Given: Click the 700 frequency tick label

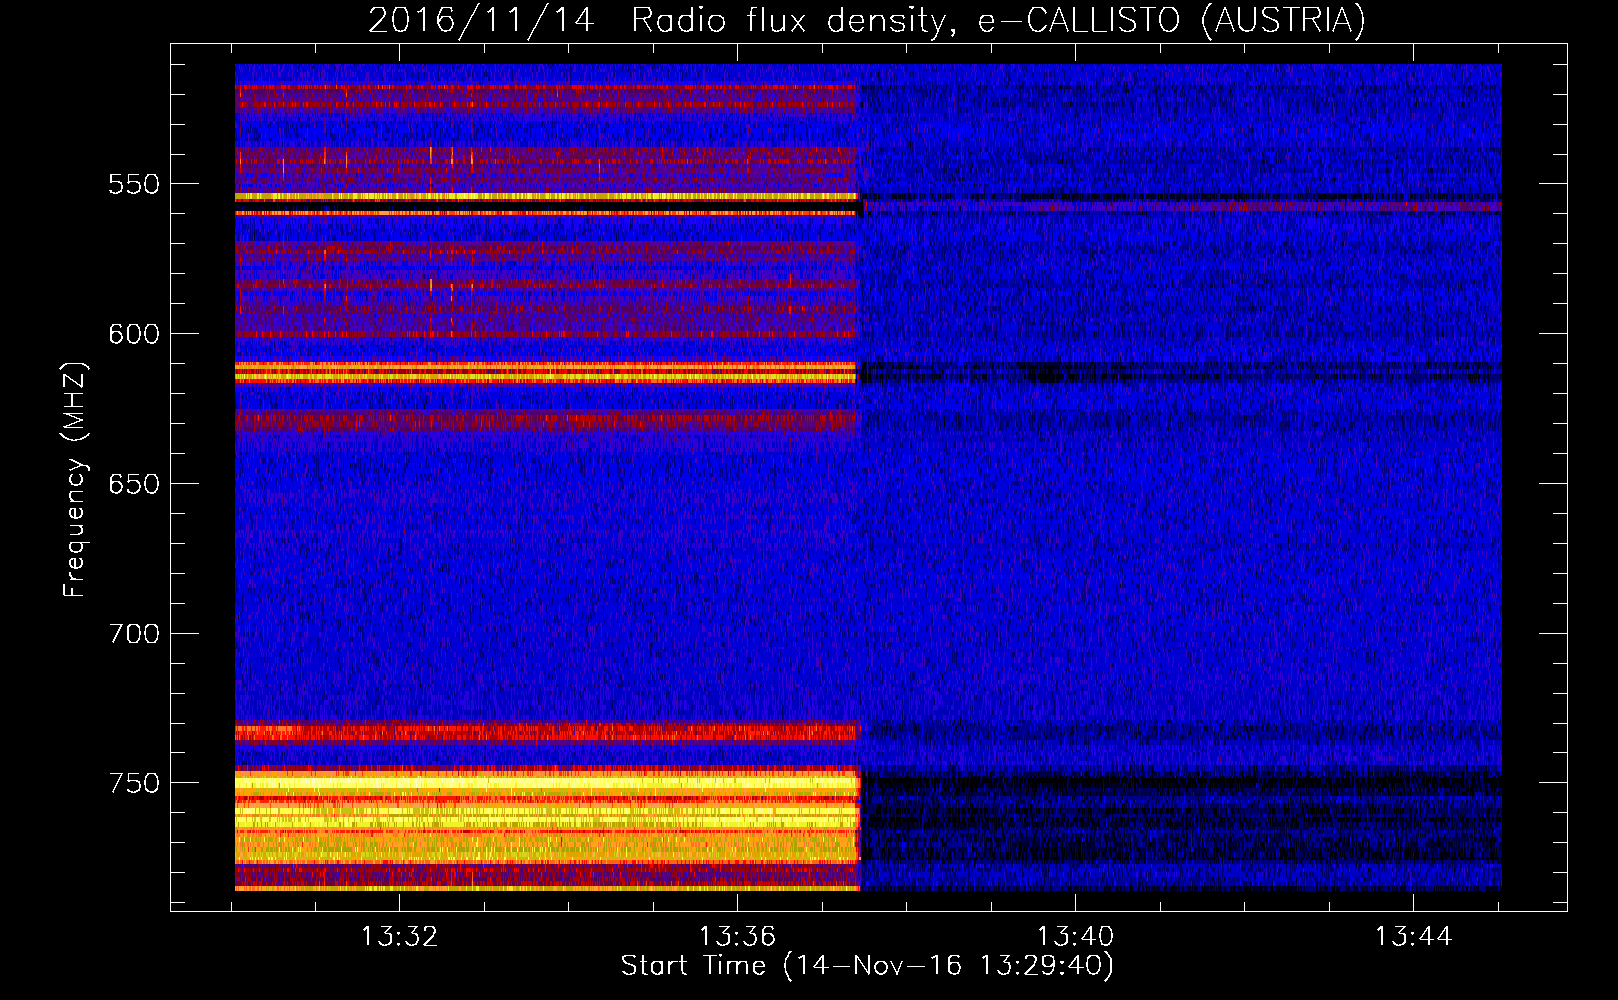Looking at the screenshot, I should pos(134,634).
